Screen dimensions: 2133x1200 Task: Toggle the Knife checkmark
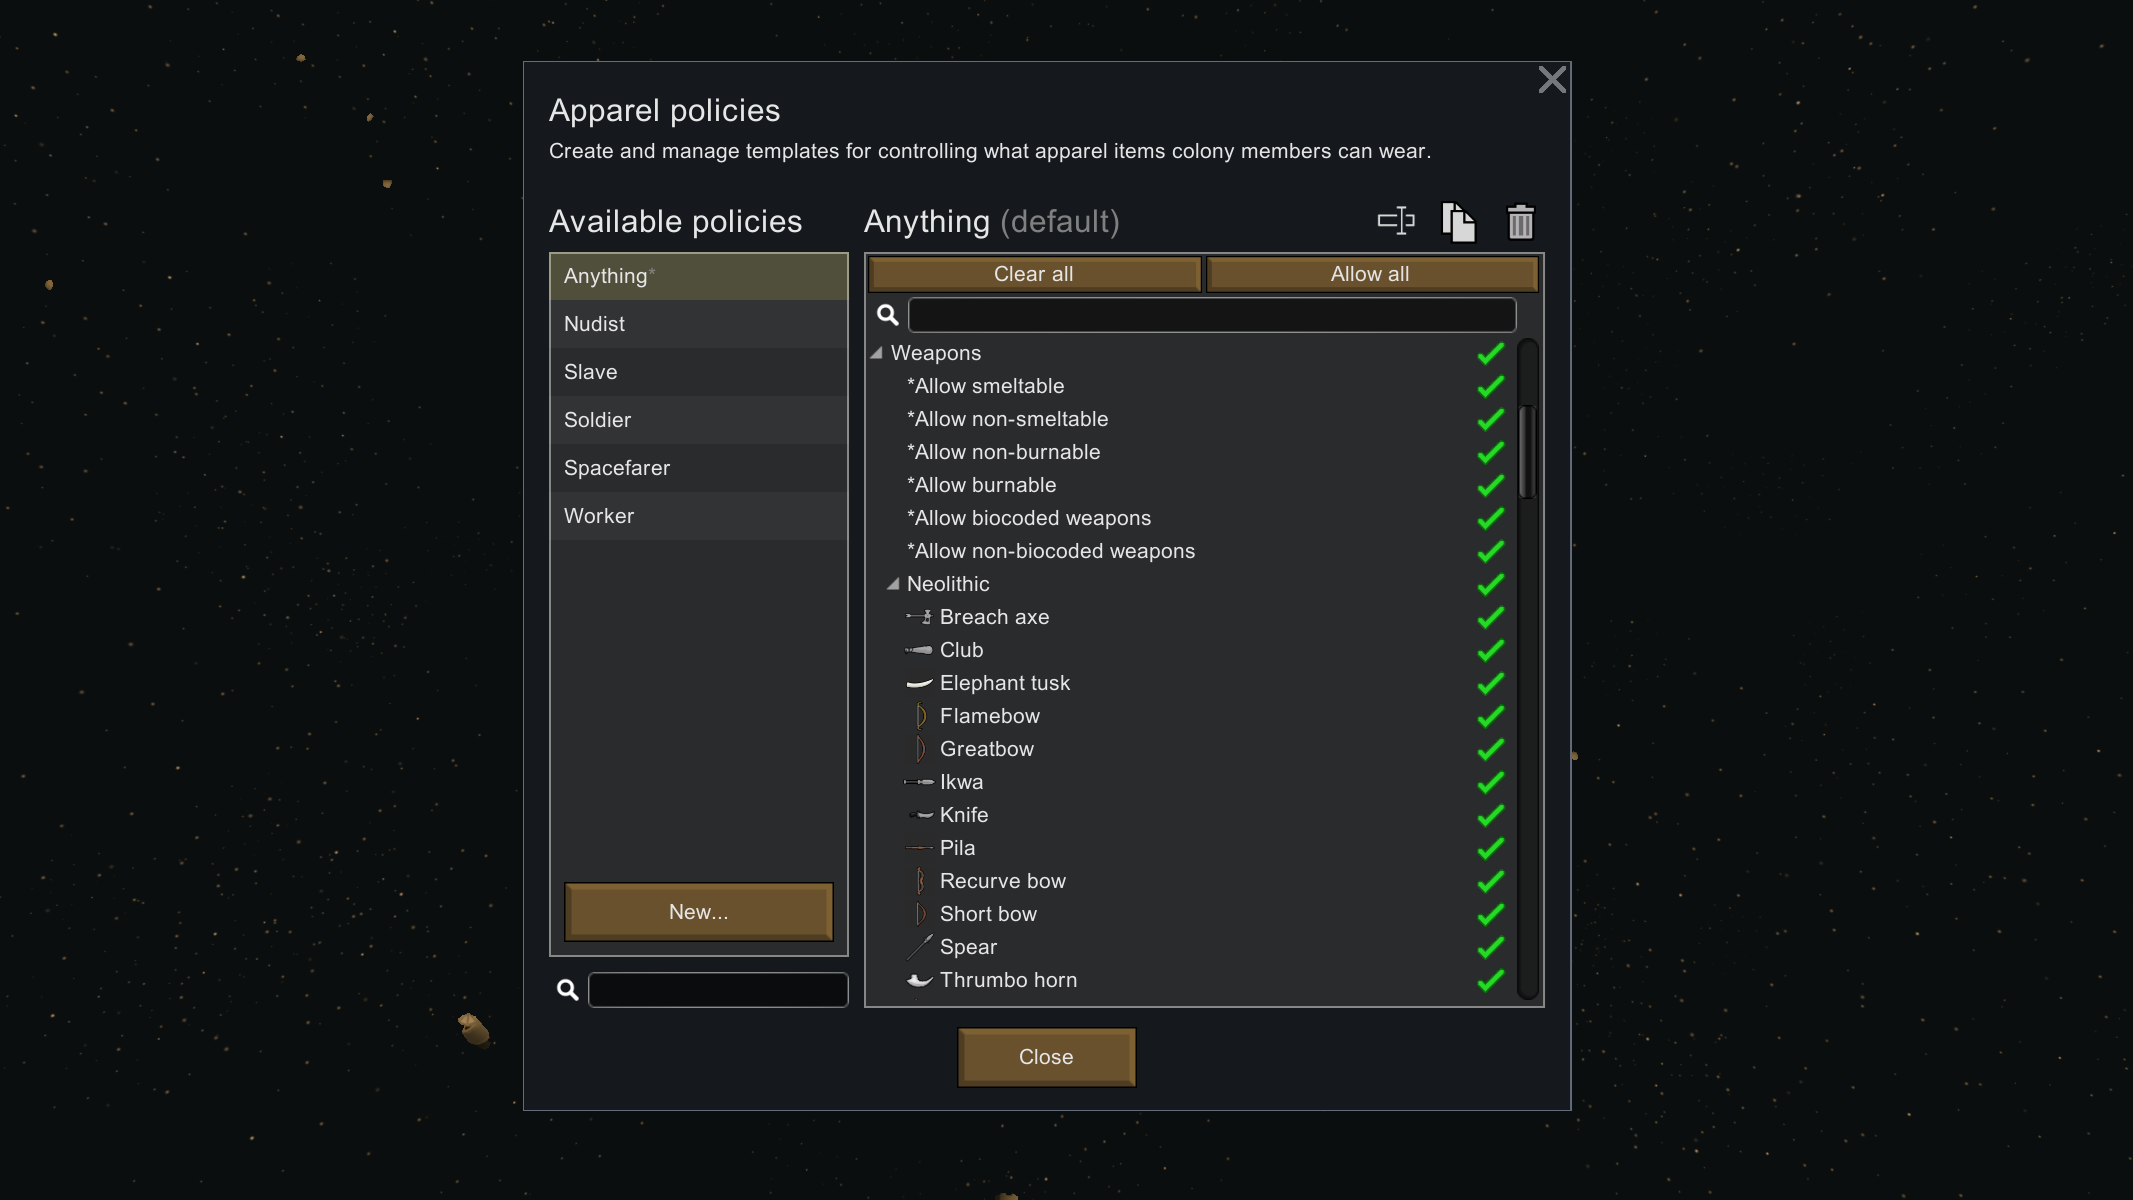click(x=1490, y=815)
